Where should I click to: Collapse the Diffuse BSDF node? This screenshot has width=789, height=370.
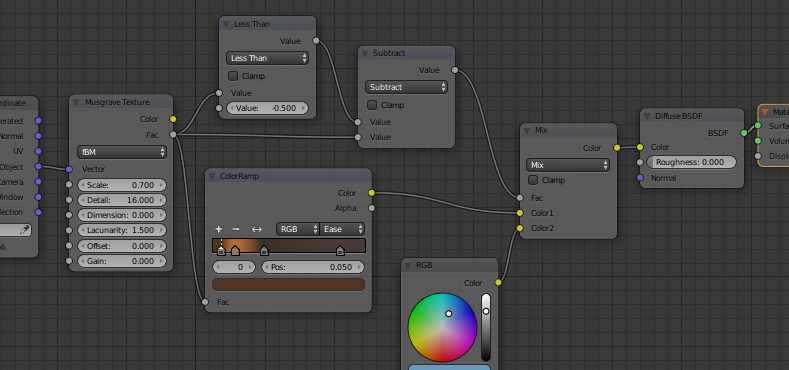point(647,116)
